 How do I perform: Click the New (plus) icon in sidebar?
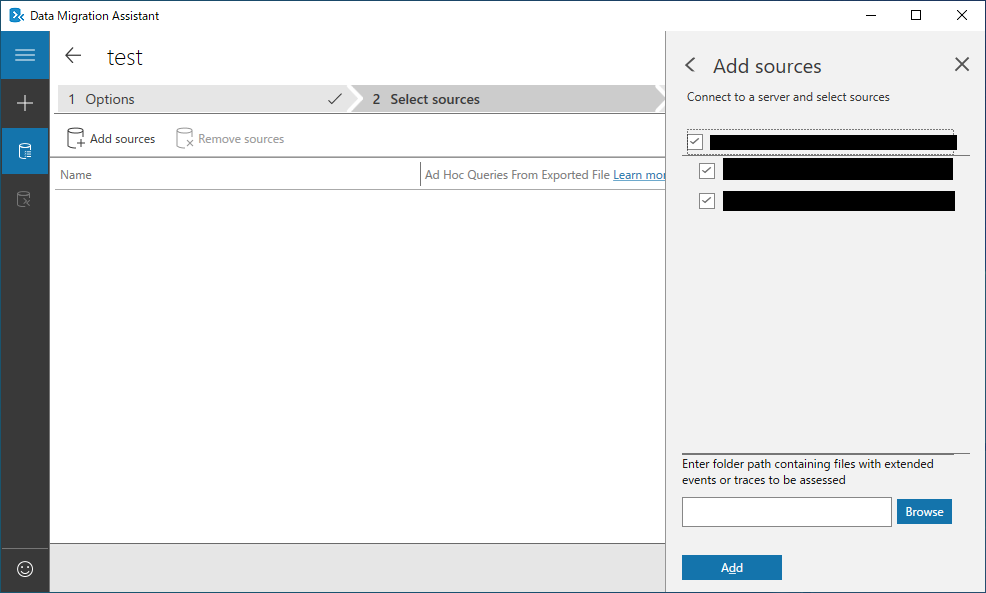[25, 103]
